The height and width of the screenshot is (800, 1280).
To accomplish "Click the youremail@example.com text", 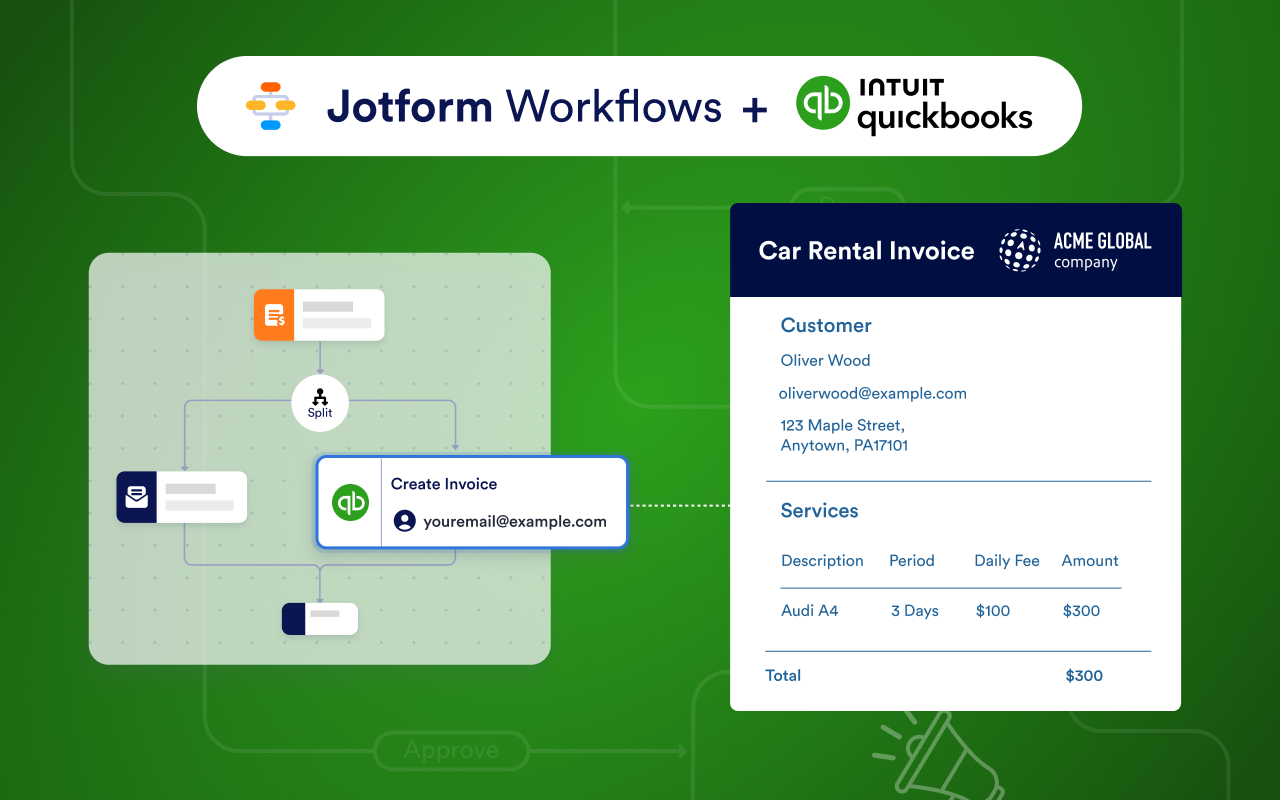I will click(514, 521).
